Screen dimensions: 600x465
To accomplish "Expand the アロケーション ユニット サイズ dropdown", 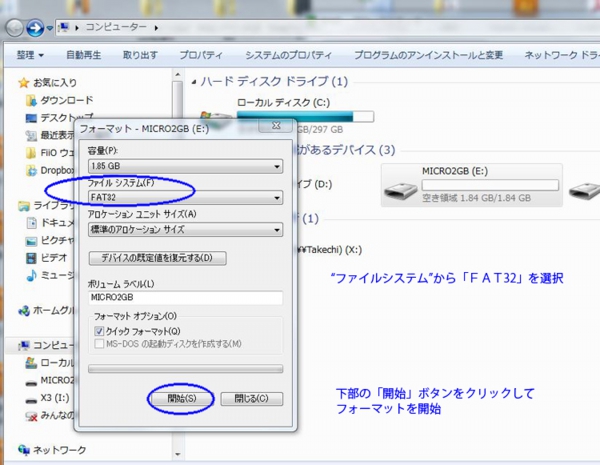I will point(185,229).
